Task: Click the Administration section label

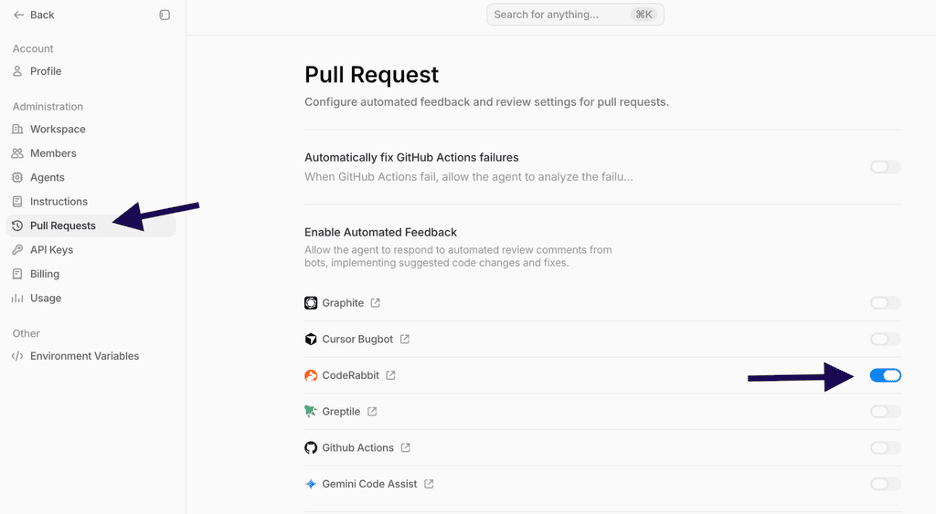Action: pos(48,107)
